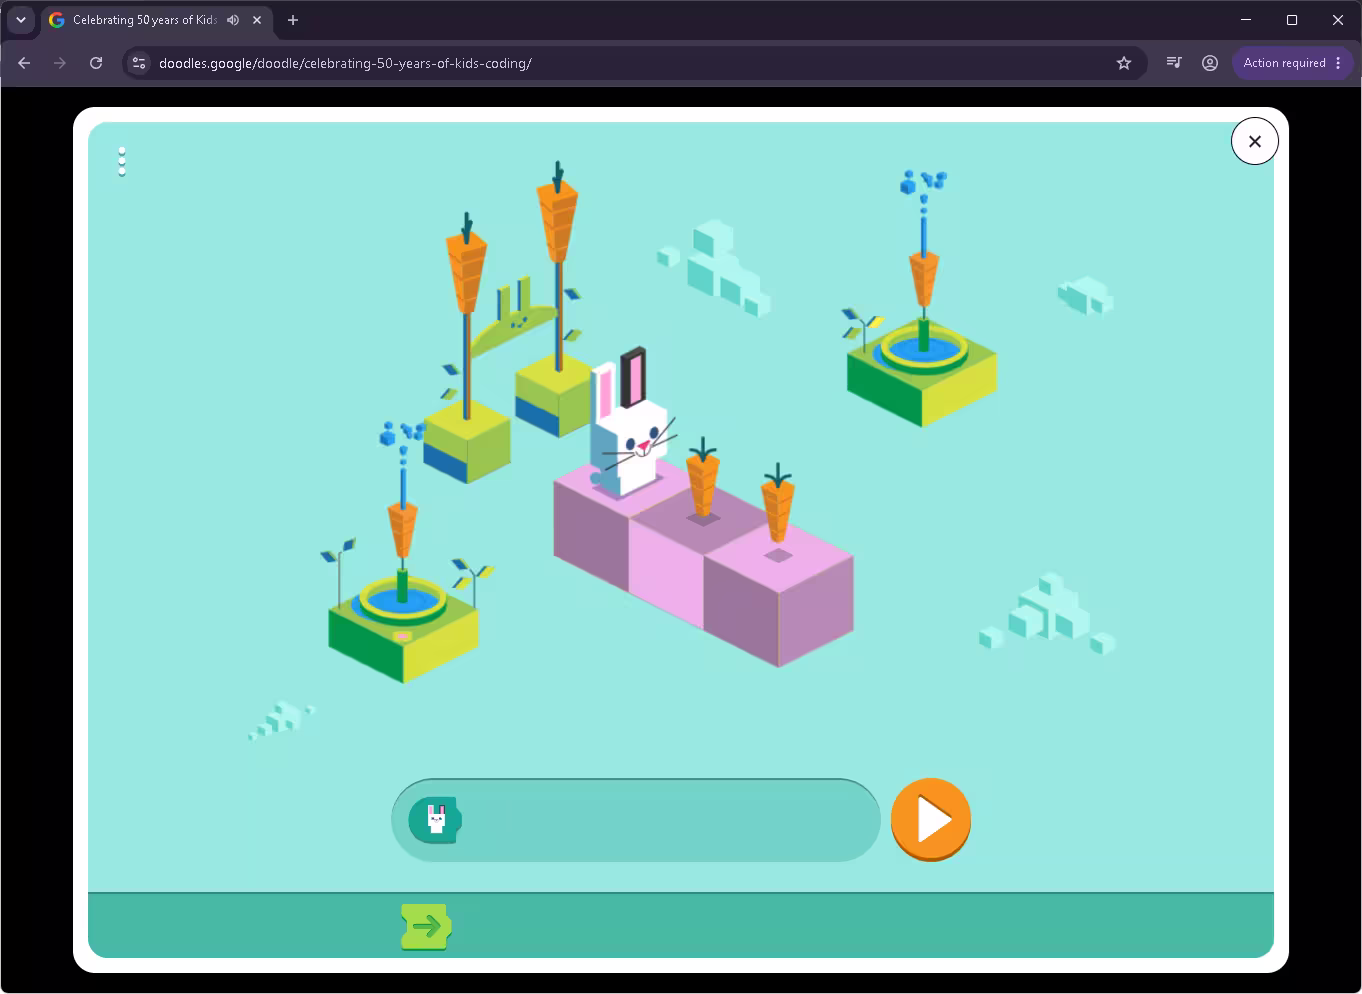Close the Celebrating 50 years of Kids tab
Image resolution: width=1362 pixels, height=994 pixels.
257,20
